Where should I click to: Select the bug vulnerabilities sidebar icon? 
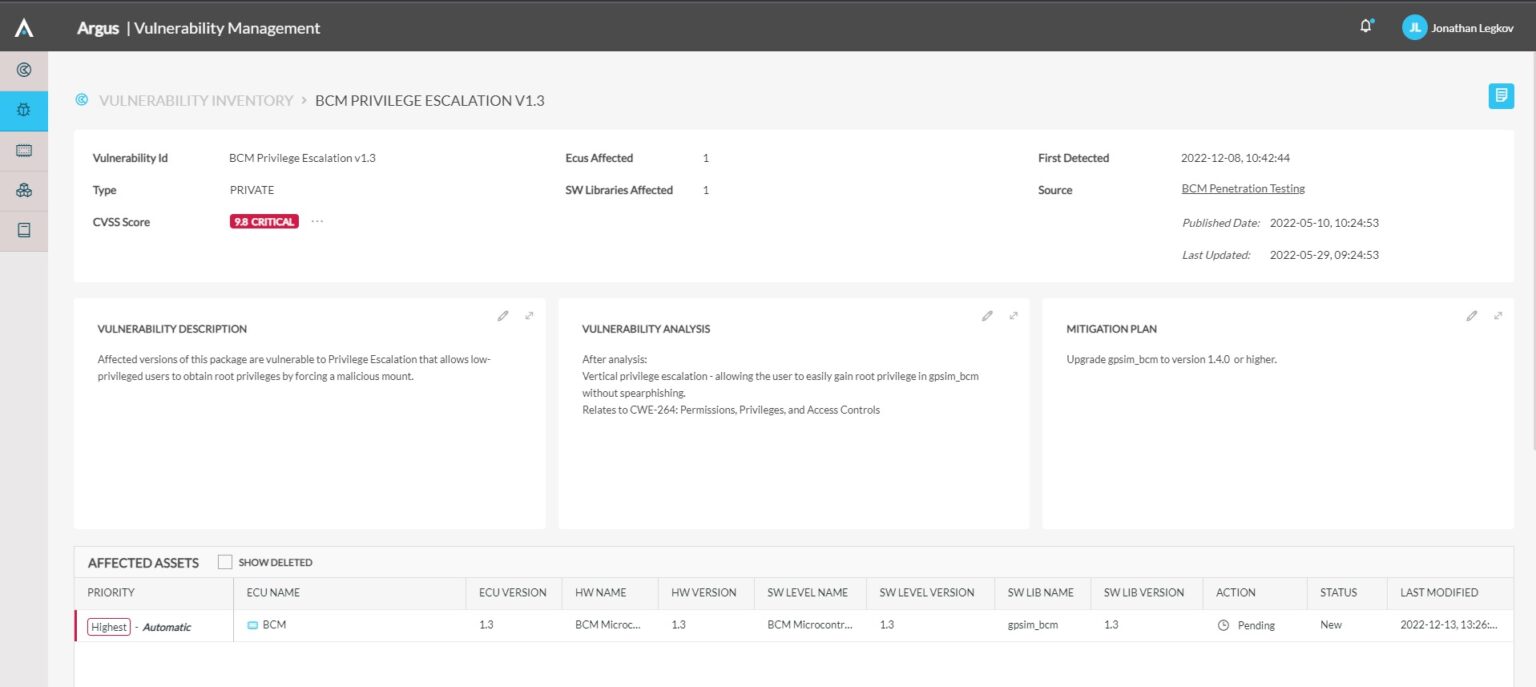24,110
